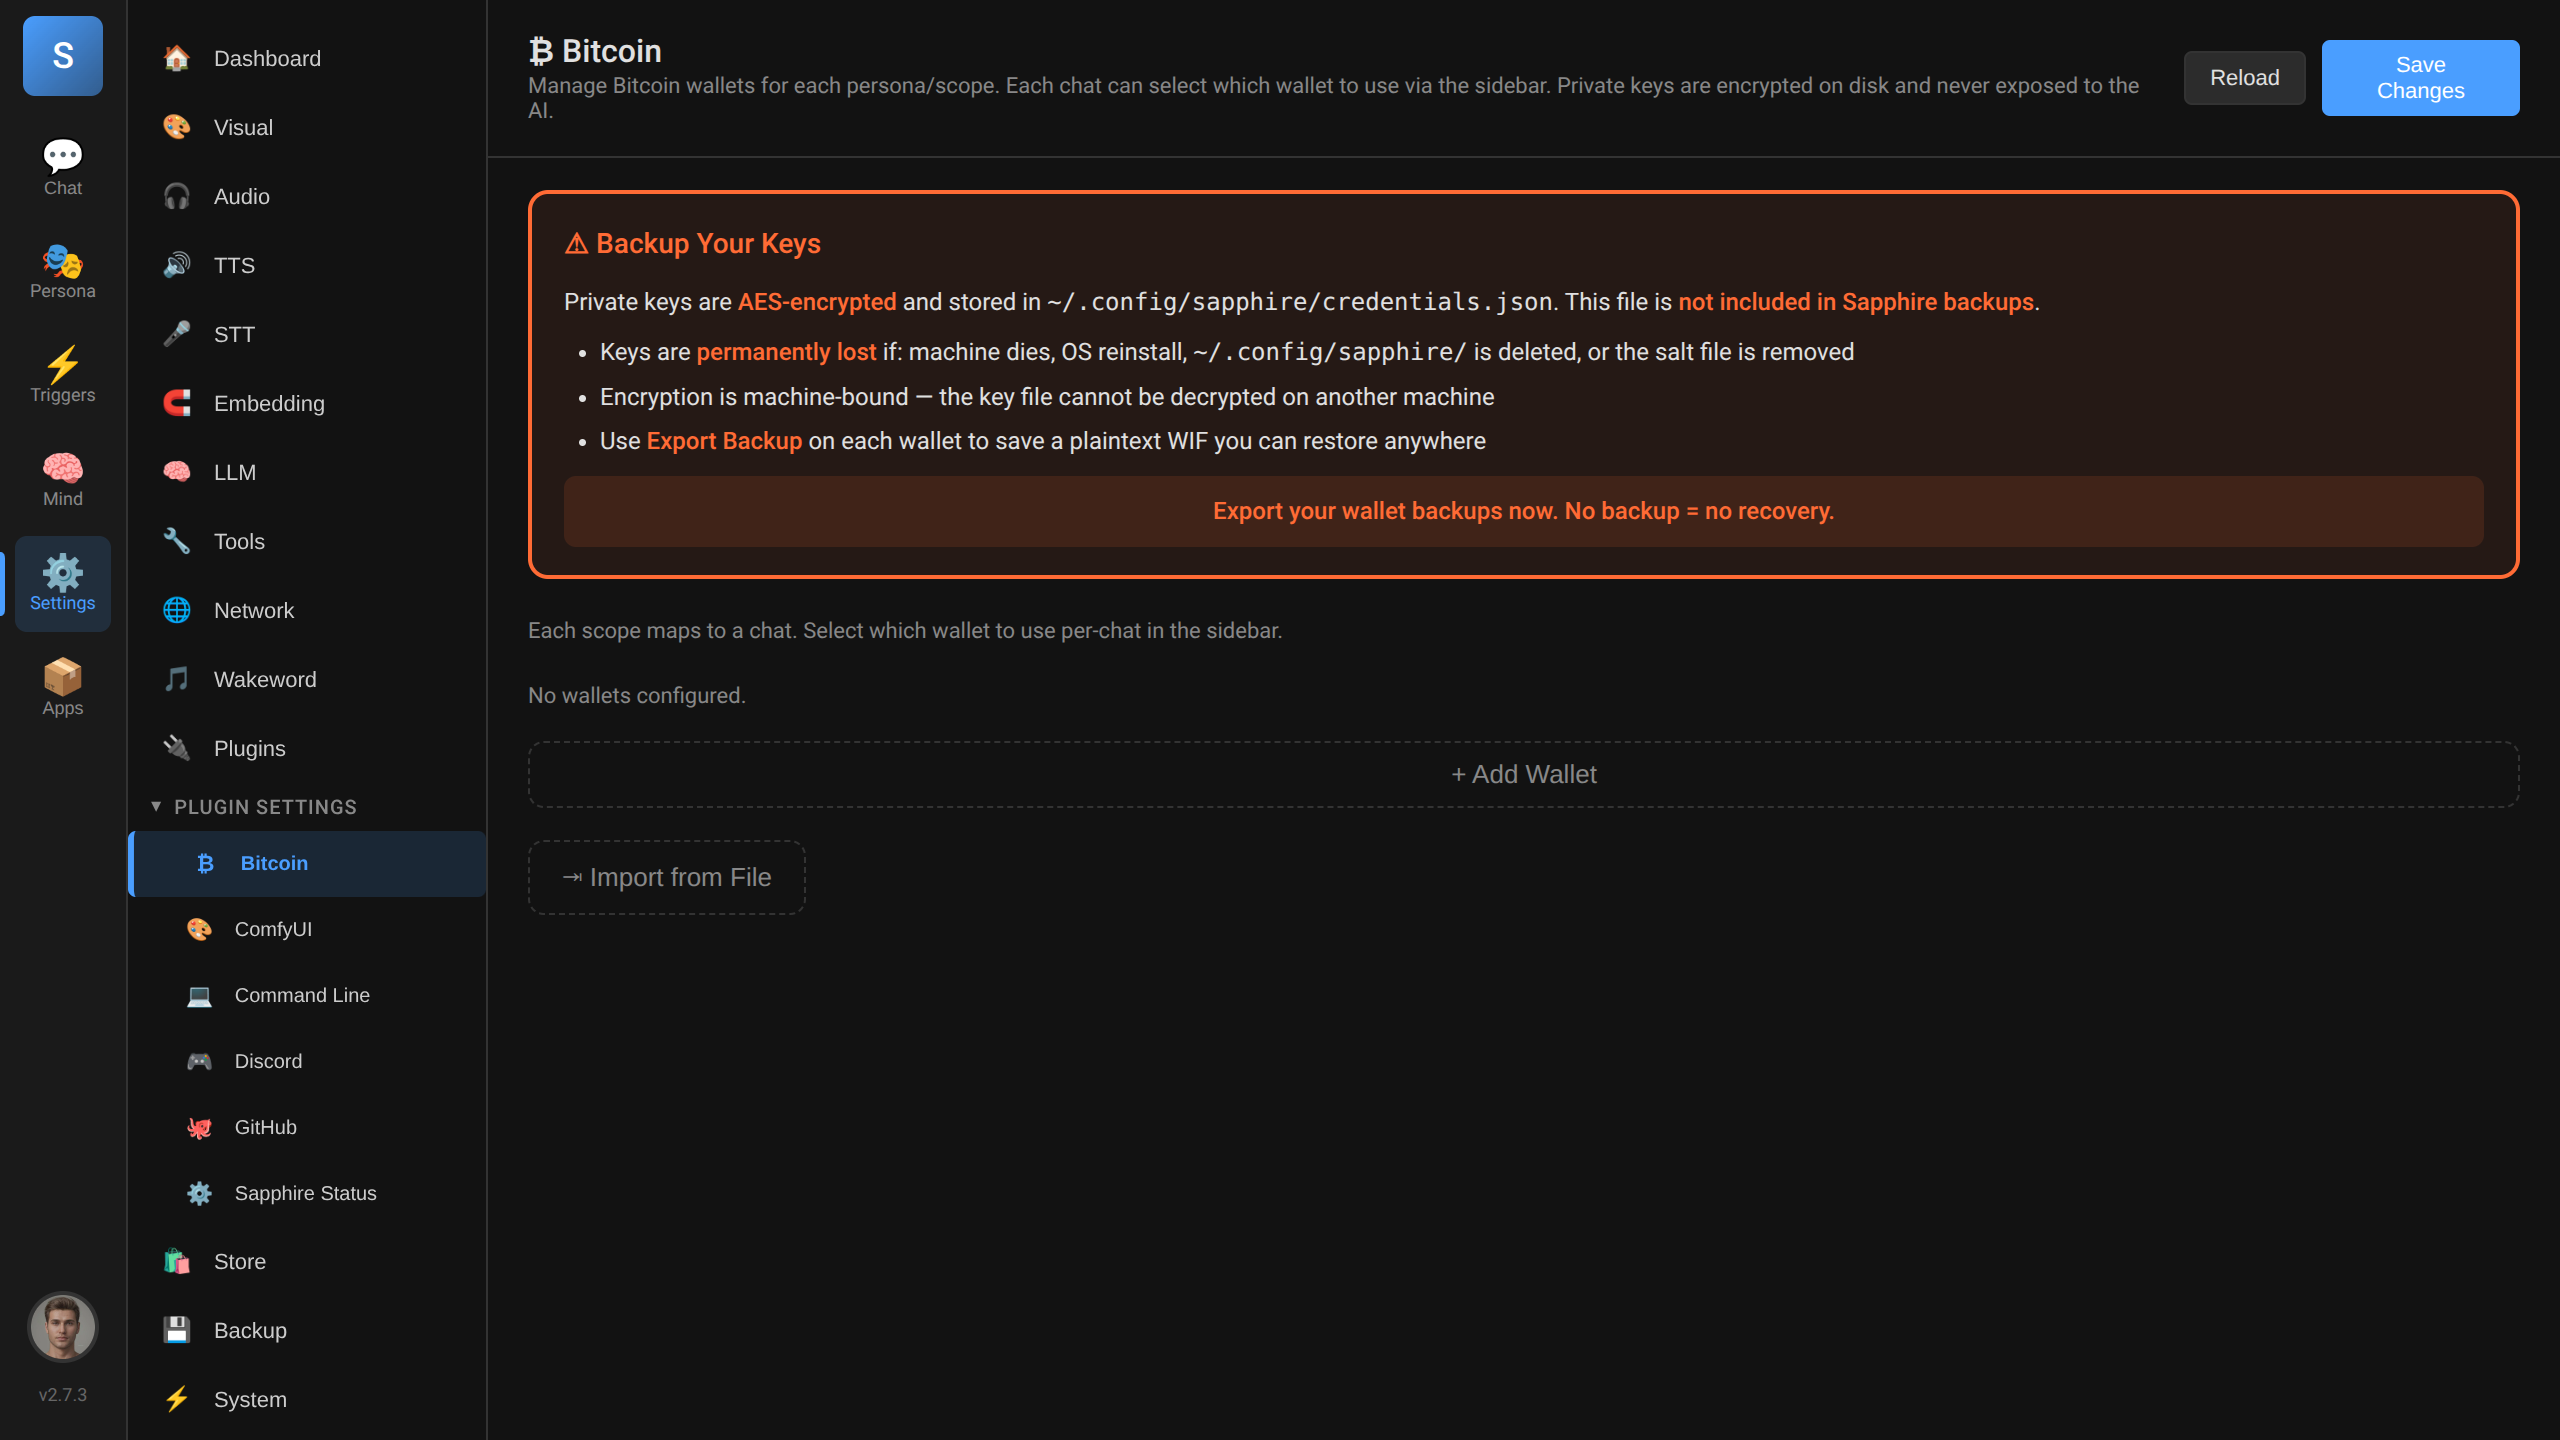Click the Dashboard house icon
2560x1440 pixels.
point(177,58)
